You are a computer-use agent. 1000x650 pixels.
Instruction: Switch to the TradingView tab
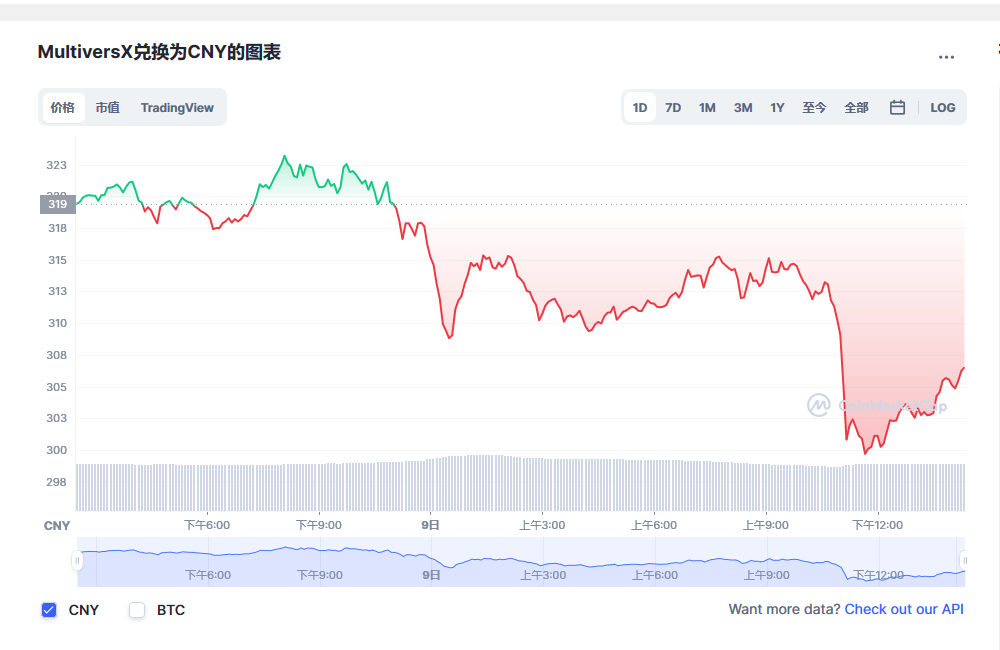click(x=177, y=107)
